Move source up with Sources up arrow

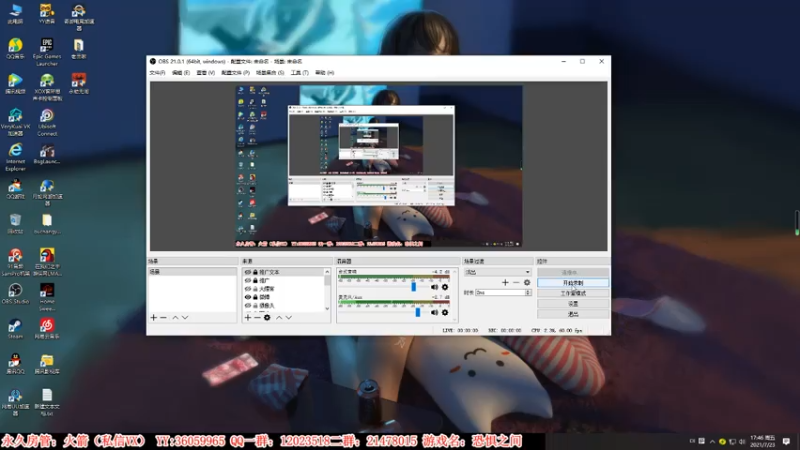pos(279,317)
